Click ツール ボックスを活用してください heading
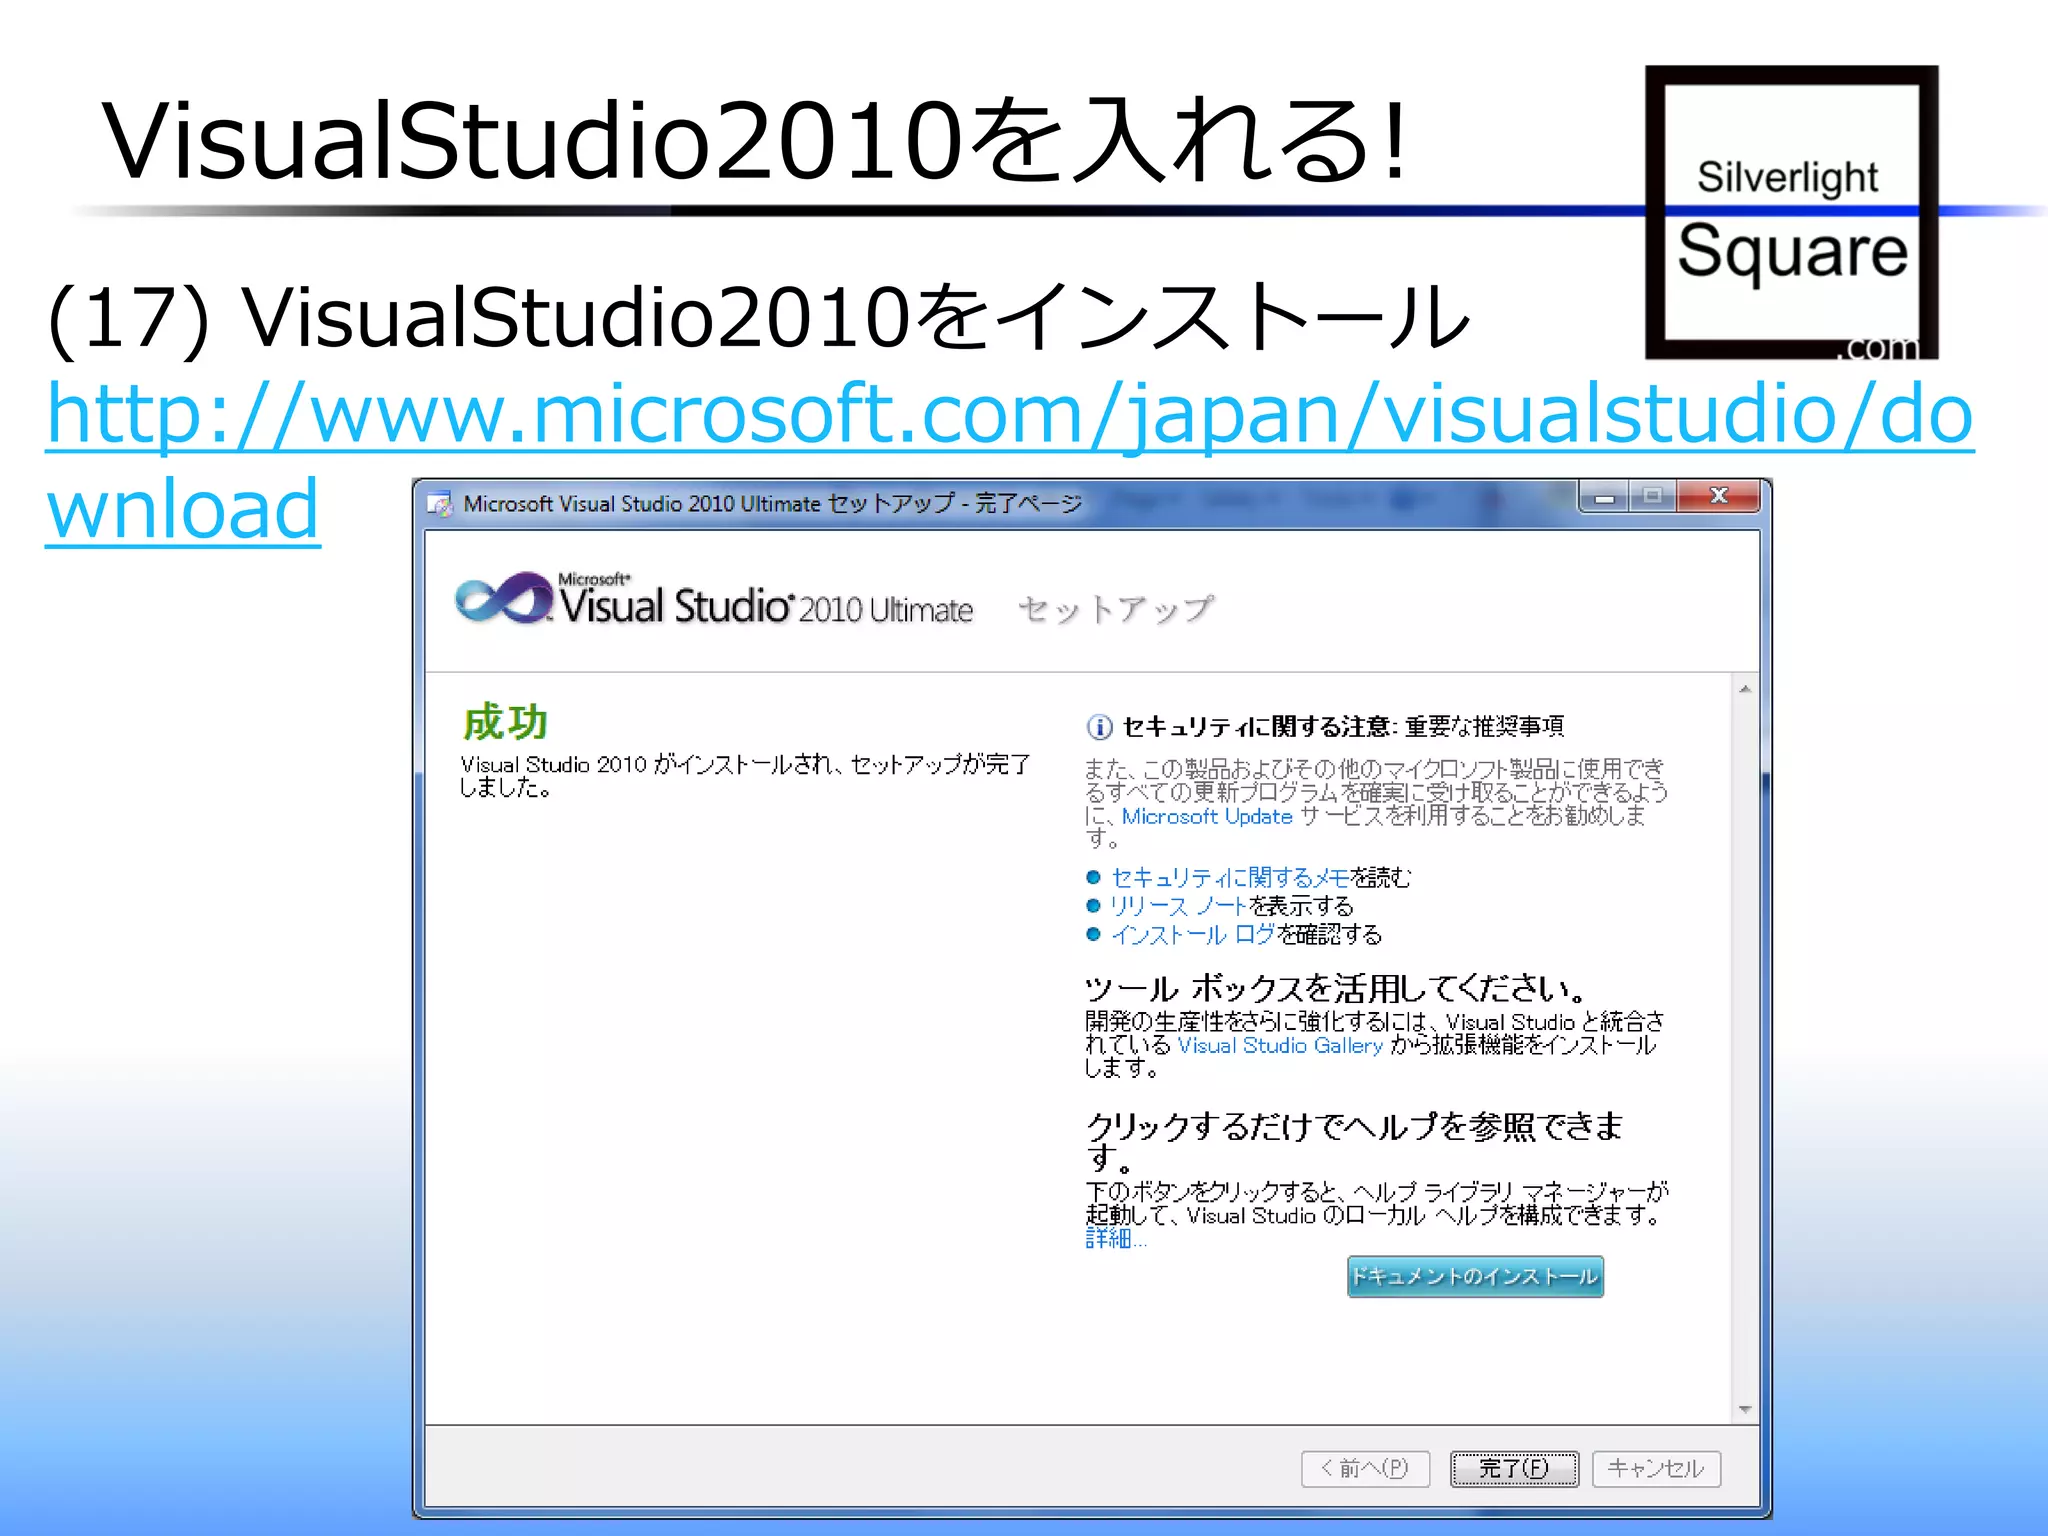2048x1536 pixels. point(1336,989)
